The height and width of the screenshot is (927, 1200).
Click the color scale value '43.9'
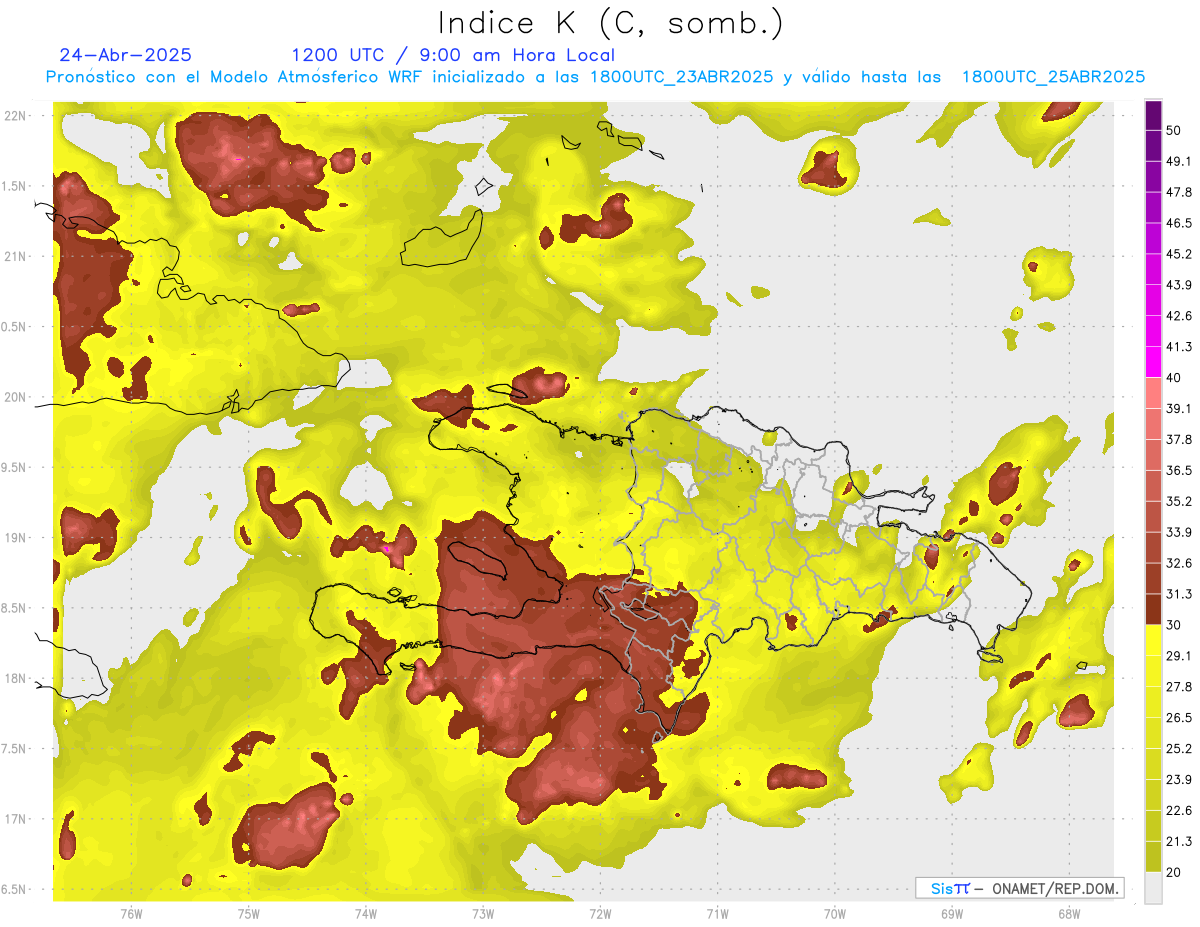point(1179,285)
